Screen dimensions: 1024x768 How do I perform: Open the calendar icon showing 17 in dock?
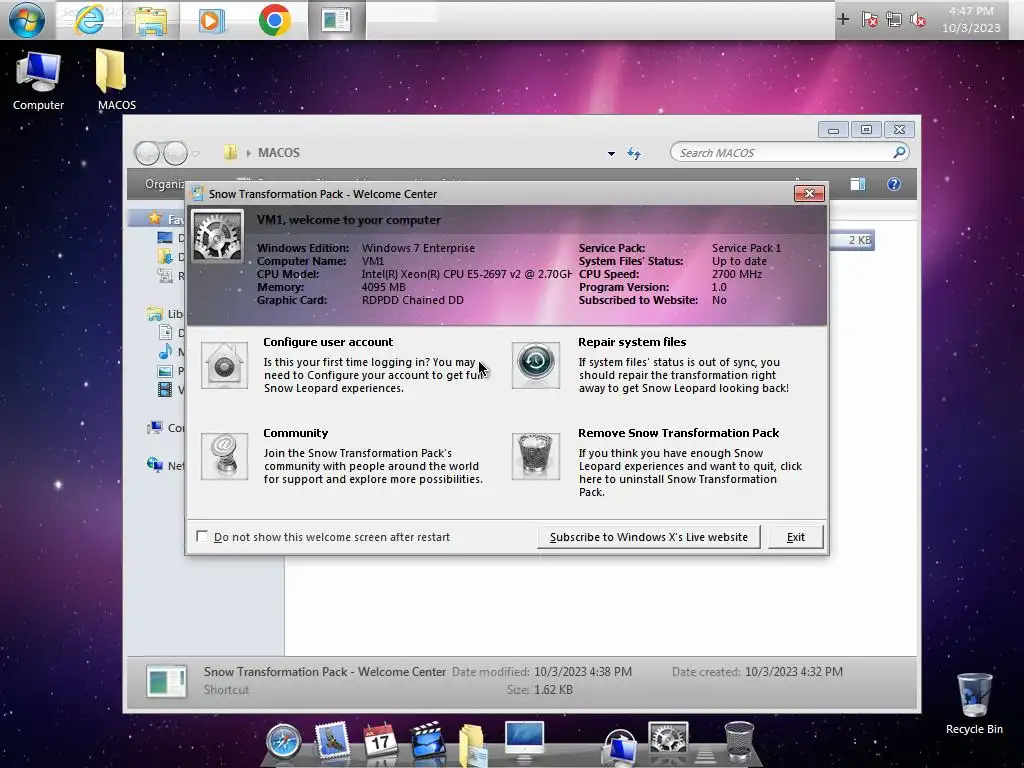click(380, 741)
